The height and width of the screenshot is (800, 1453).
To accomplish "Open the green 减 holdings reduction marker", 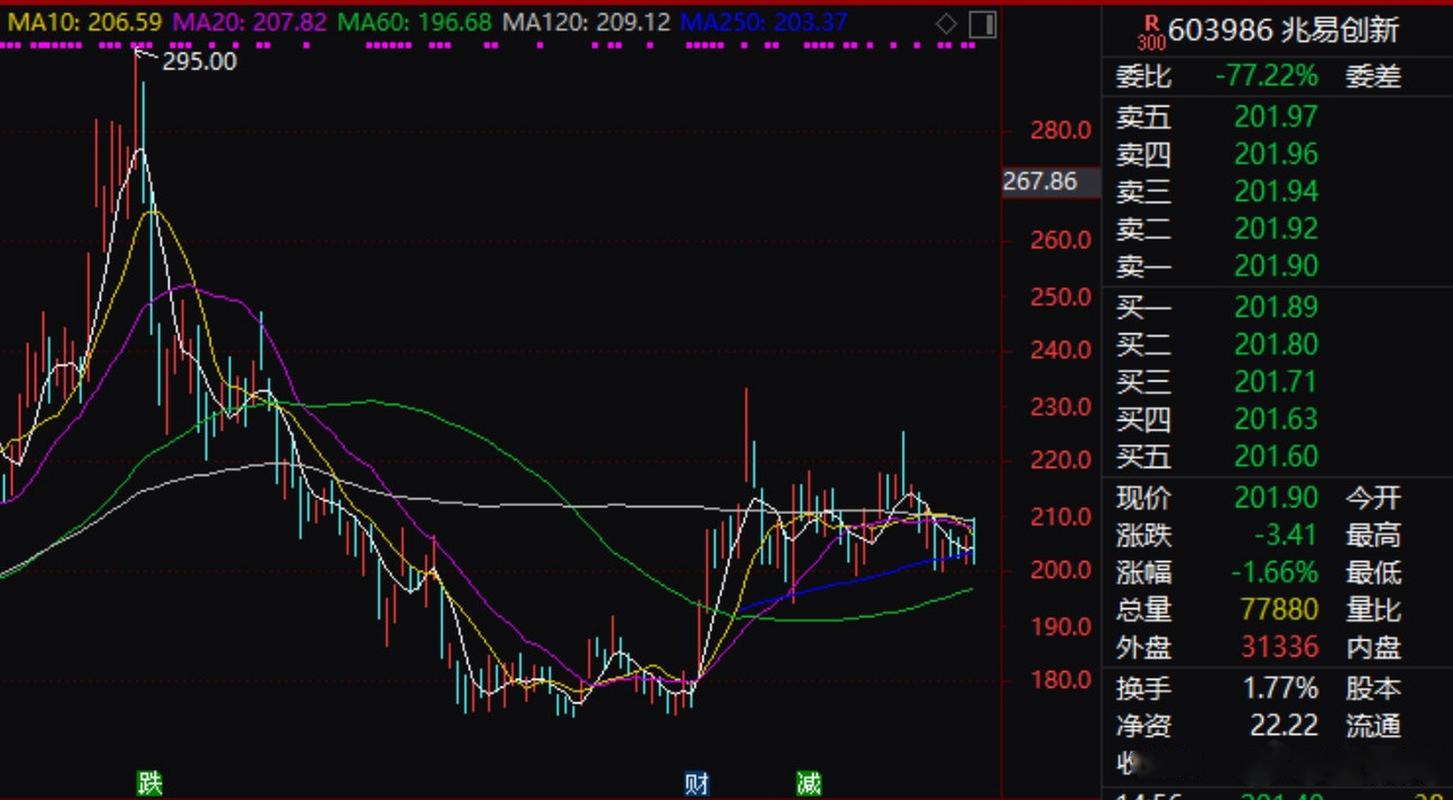I will 808,783.
